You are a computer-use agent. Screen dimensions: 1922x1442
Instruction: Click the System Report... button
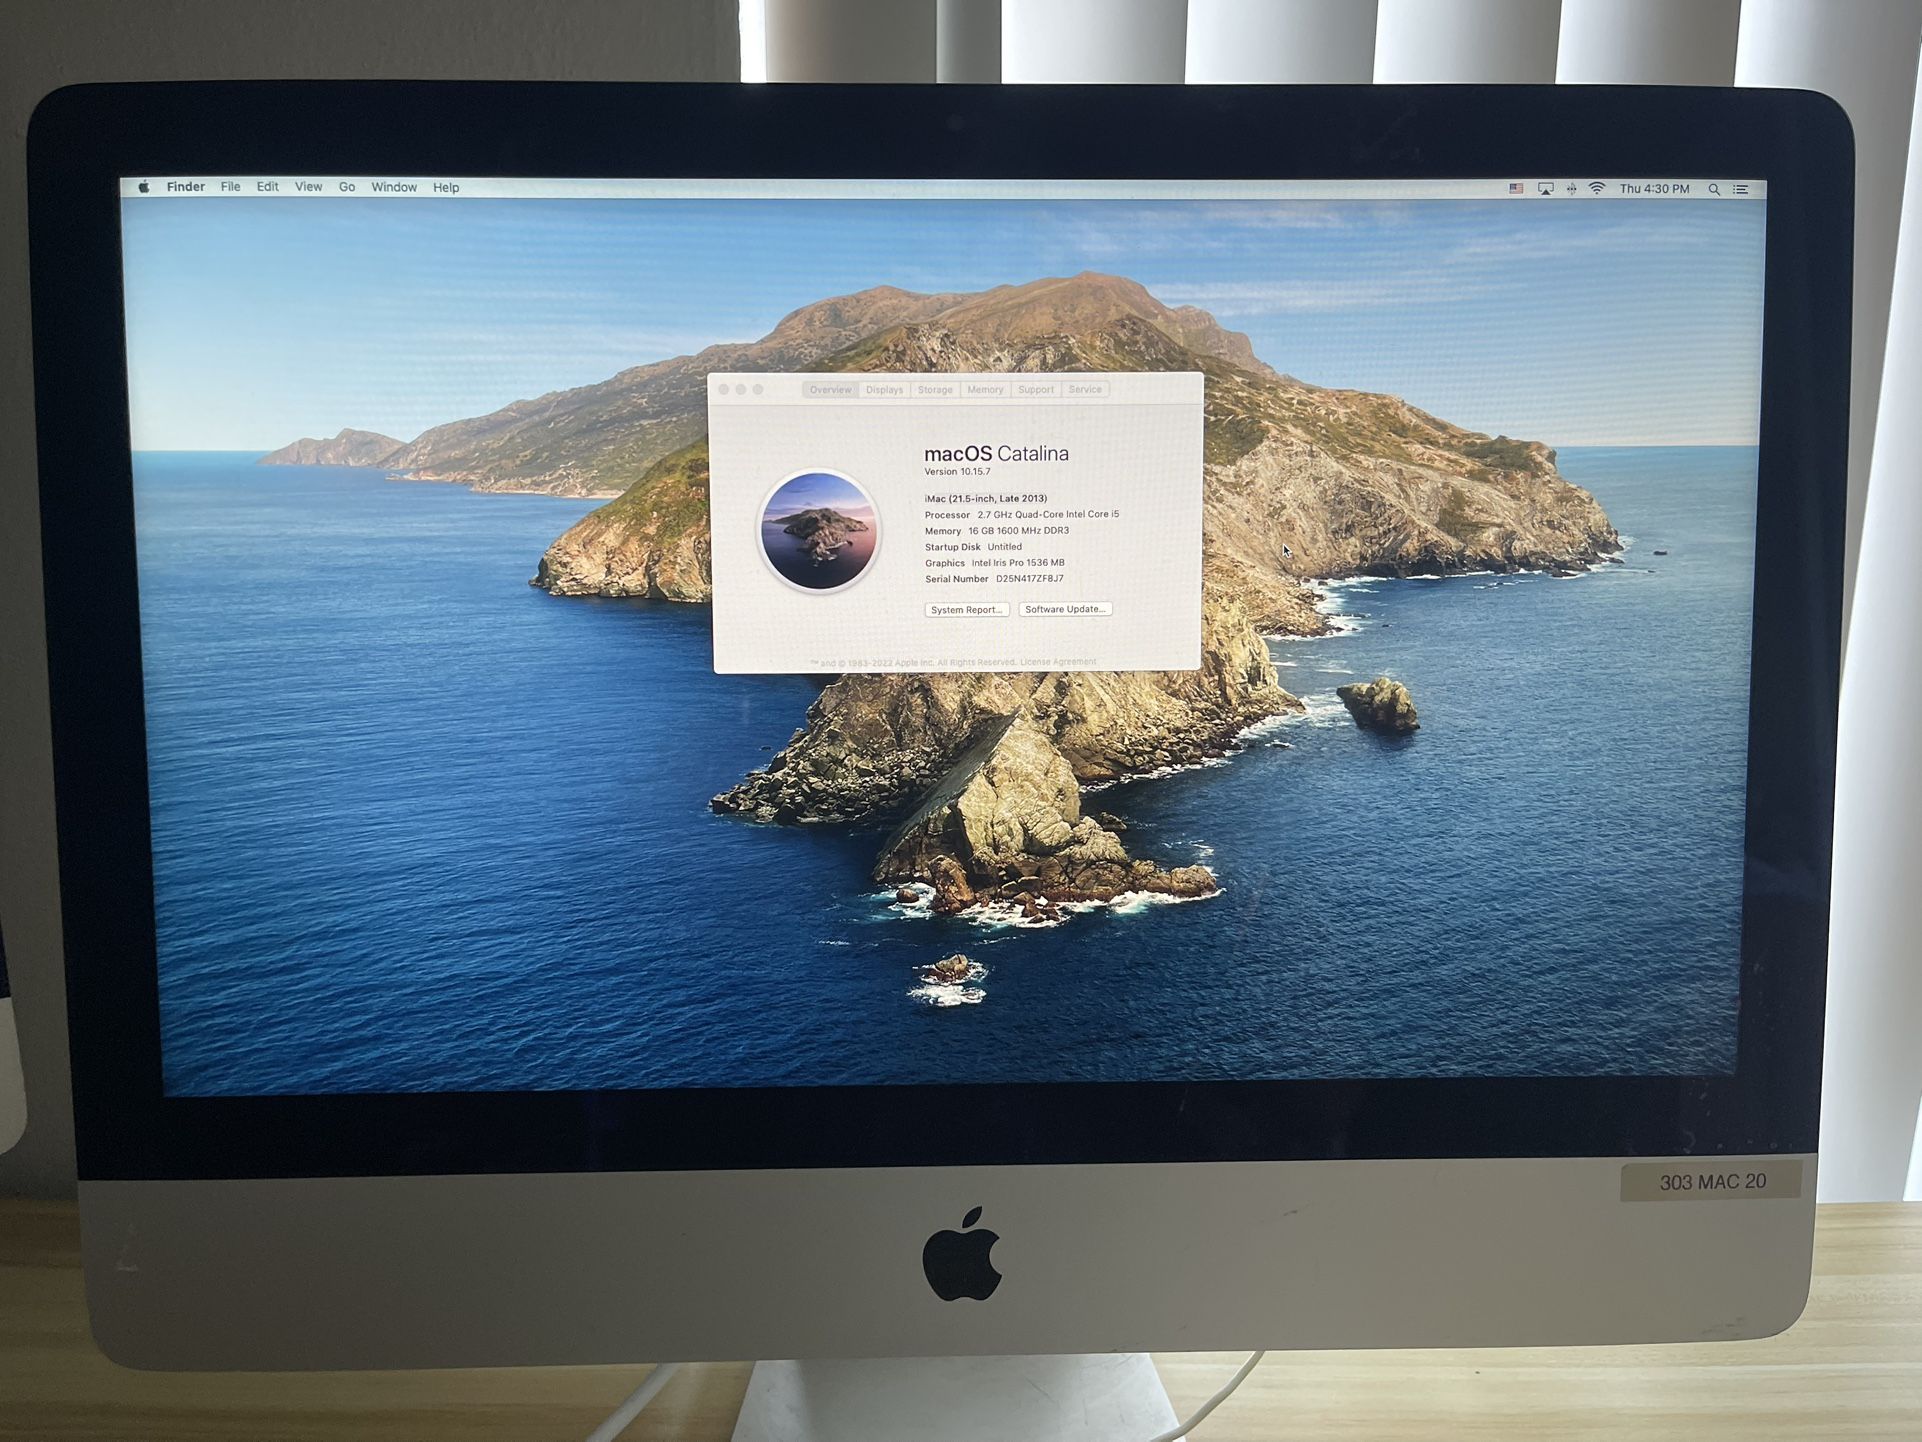click(x=967, y=610)
